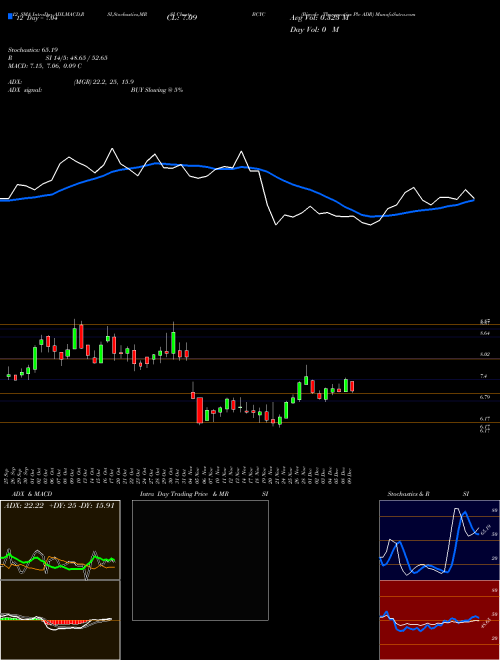Click inside the empty Intra Day Trading Price chart
Screen dimensions: 500x660
[x=200, y=560]
